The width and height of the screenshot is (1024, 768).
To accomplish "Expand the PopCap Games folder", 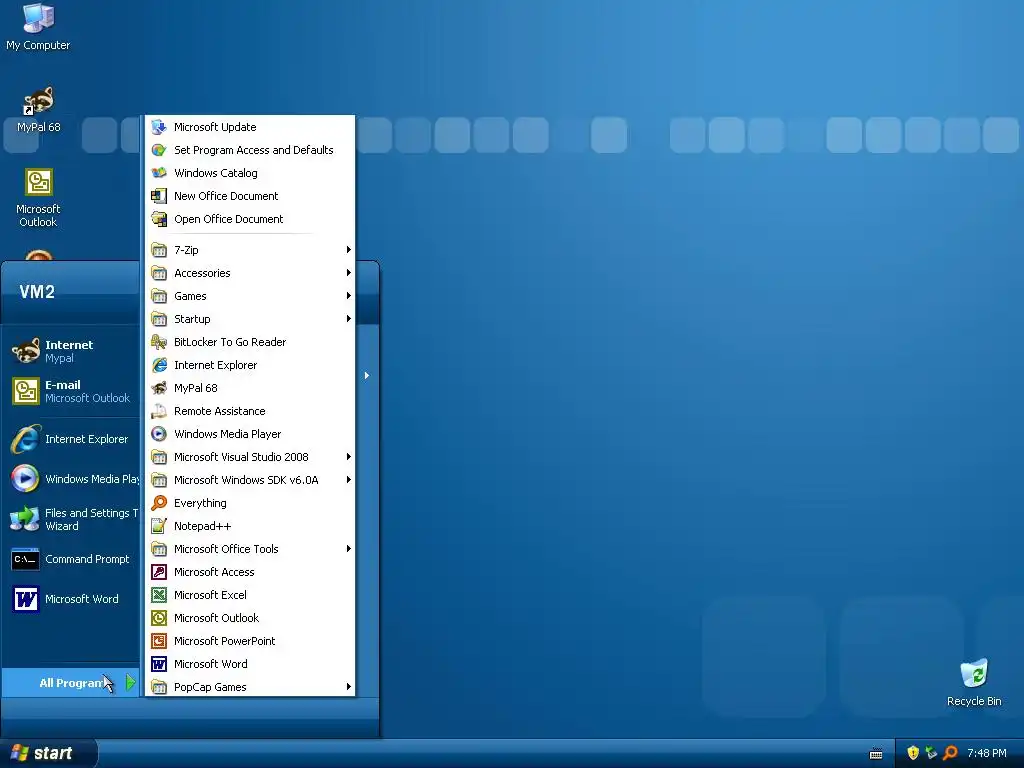I will pos(249,686).
